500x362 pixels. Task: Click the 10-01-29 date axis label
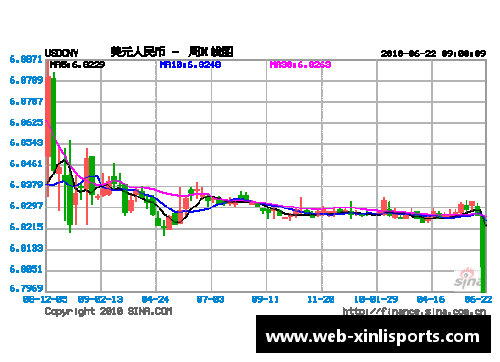click(x=376, y=299)
